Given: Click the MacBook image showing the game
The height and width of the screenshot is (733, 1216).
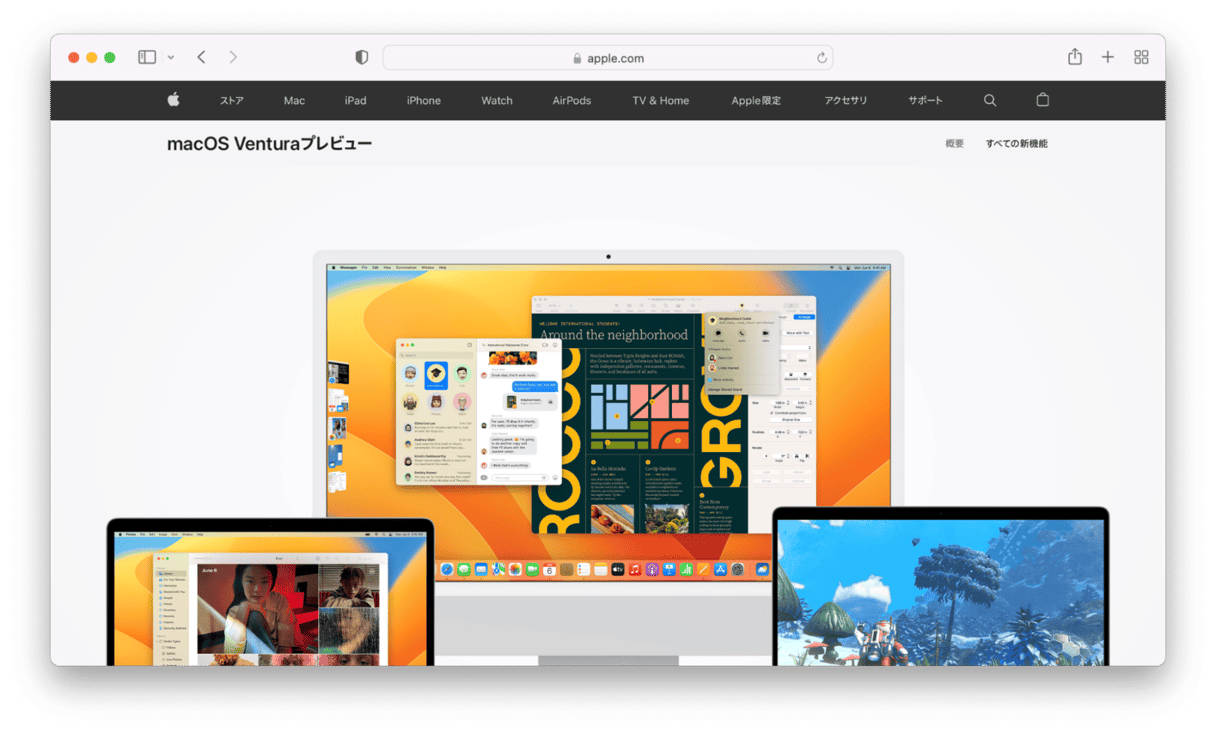Looking at the screenshot, I should [941, 586].
